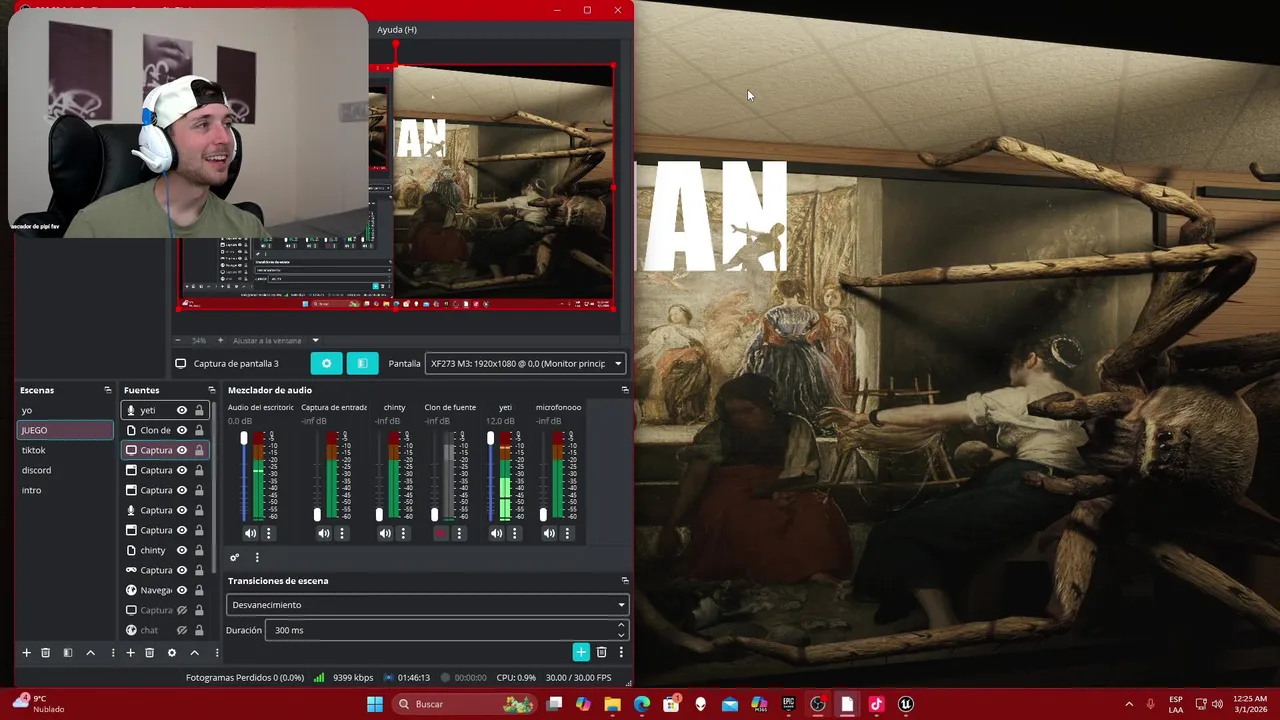Open Epic Games launcher in taskbar

[789, 704]
